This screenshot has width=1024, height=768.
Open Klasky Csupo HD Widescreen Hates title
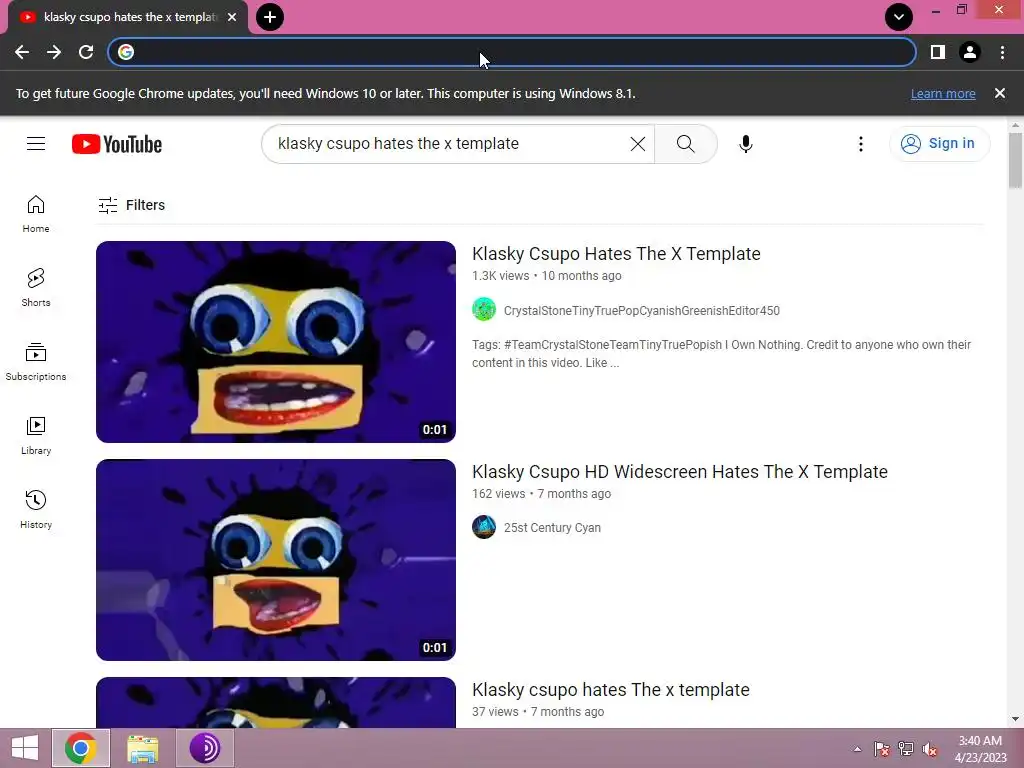[x=680, y=472]
